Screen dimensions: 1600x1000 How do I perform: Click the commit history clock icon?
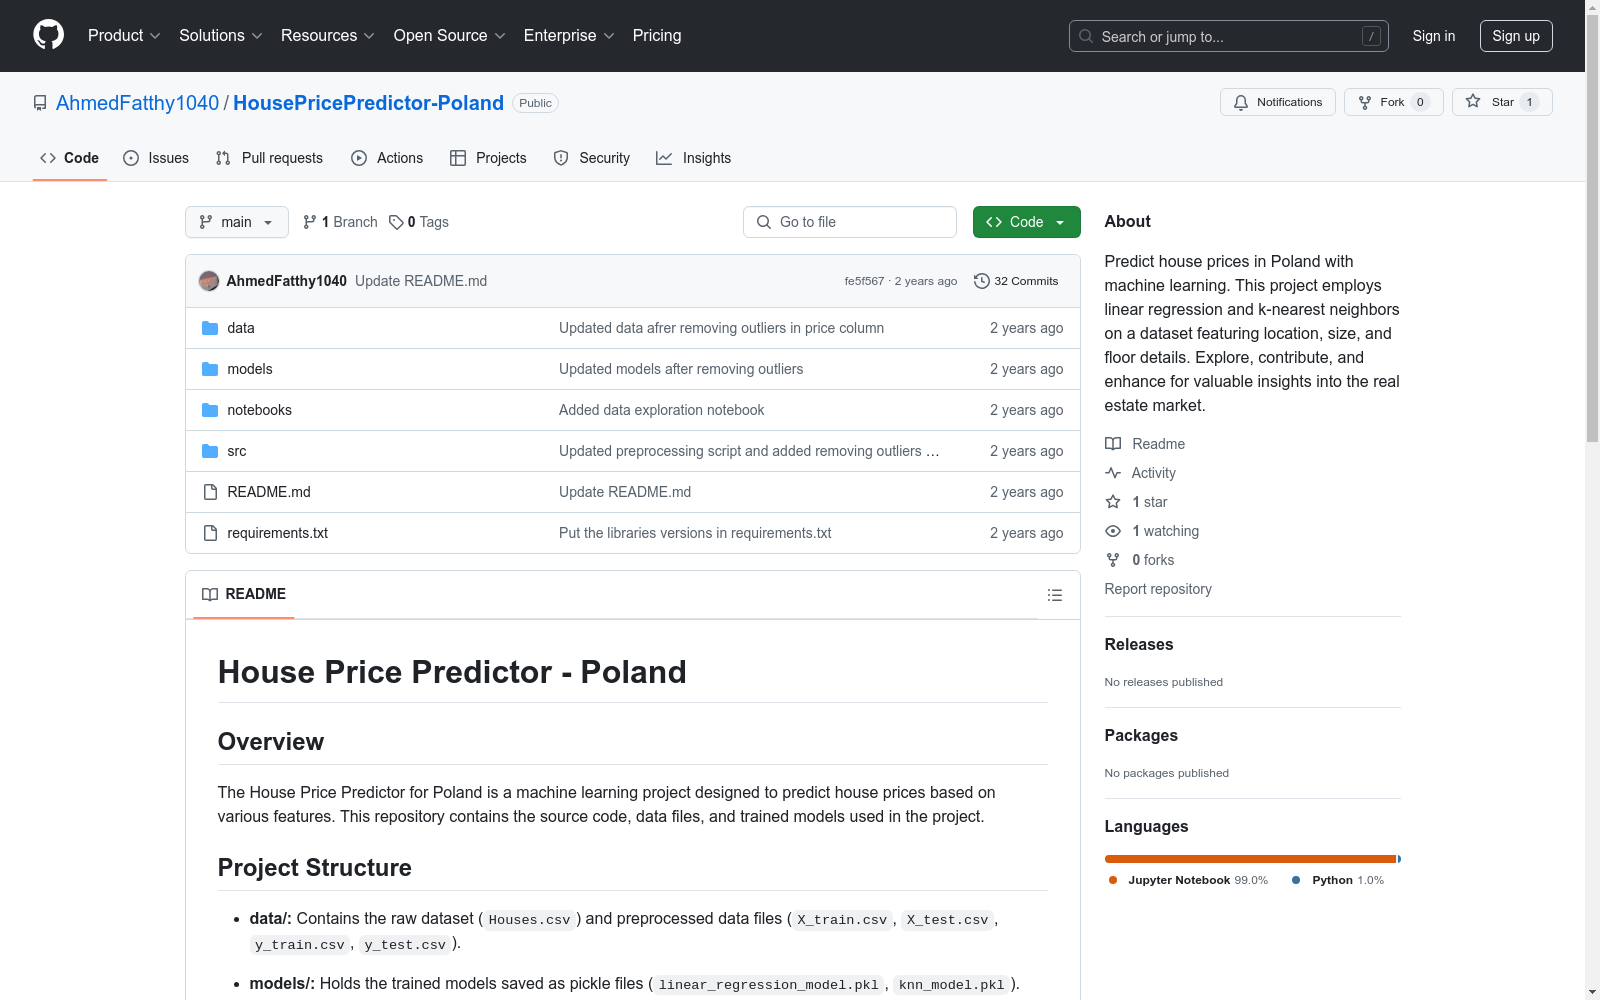[982, 281]
